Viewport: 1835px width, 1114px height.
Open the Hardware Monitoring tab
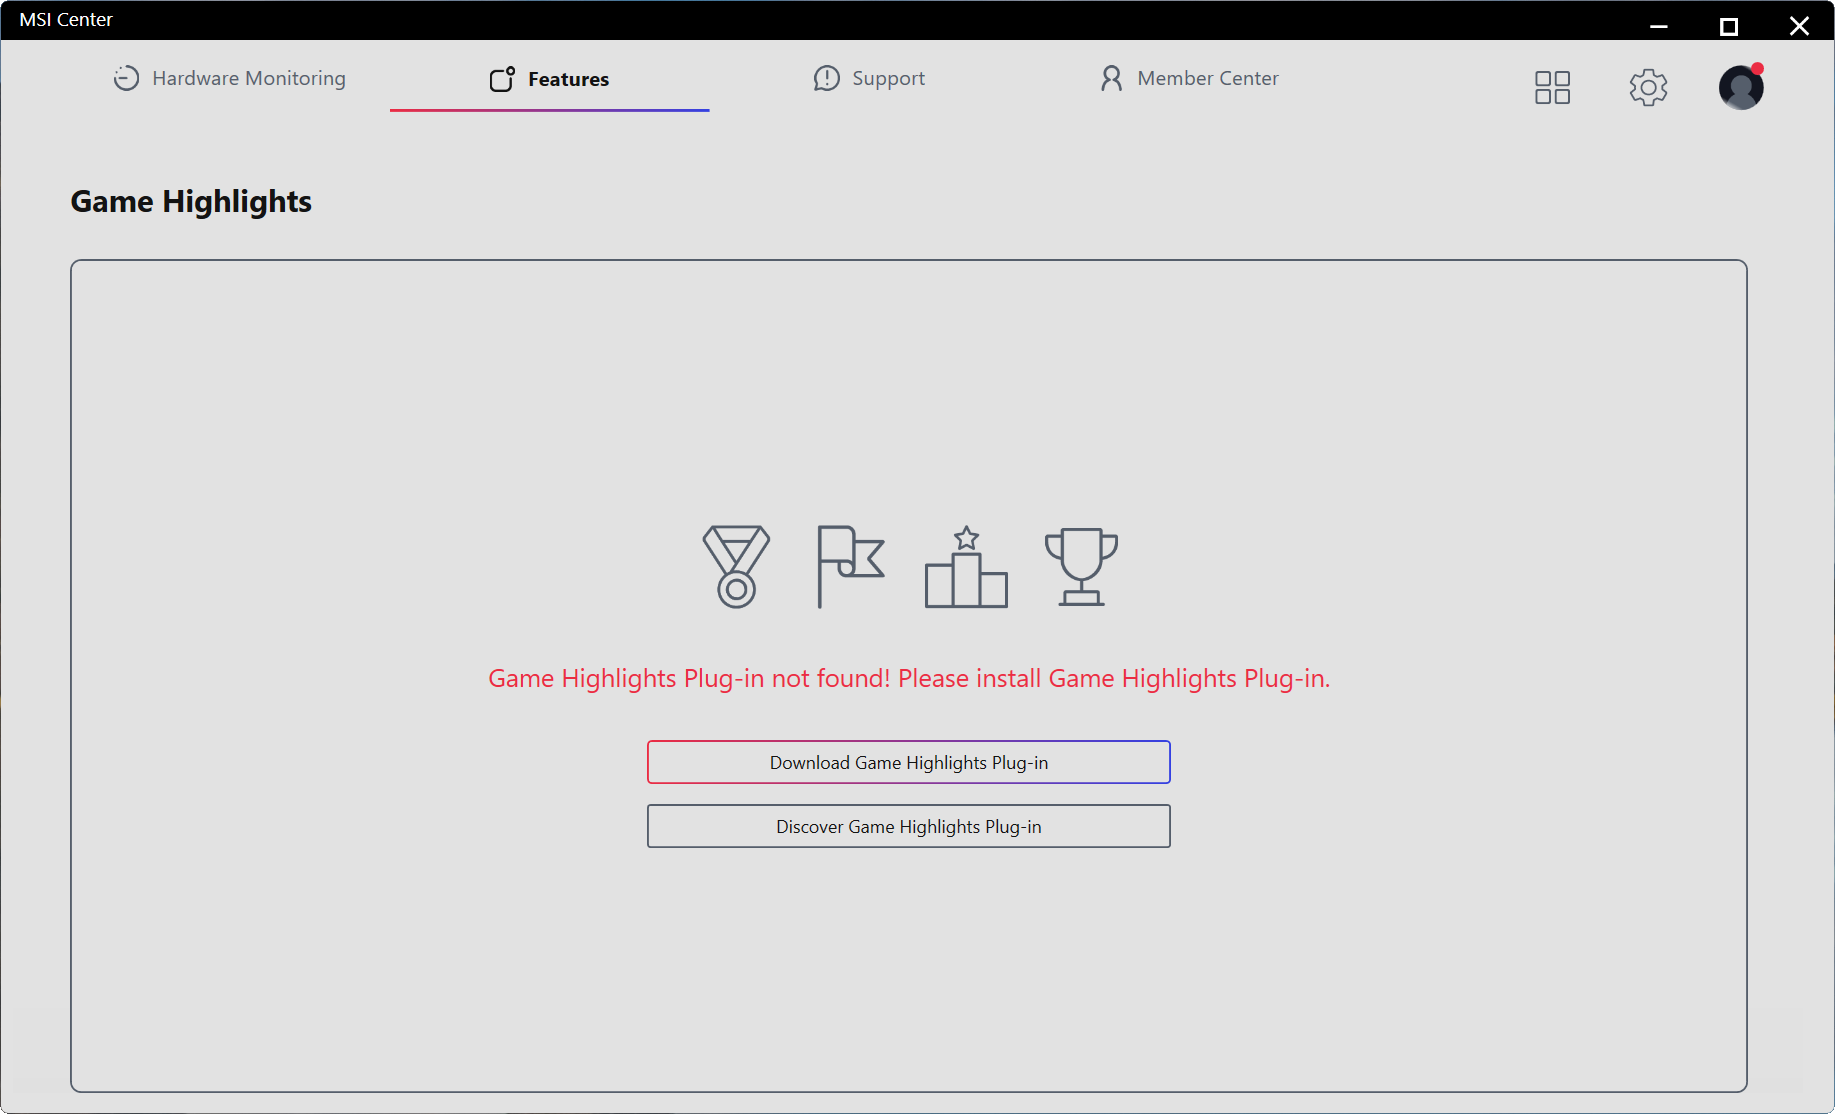pos(229,78)
